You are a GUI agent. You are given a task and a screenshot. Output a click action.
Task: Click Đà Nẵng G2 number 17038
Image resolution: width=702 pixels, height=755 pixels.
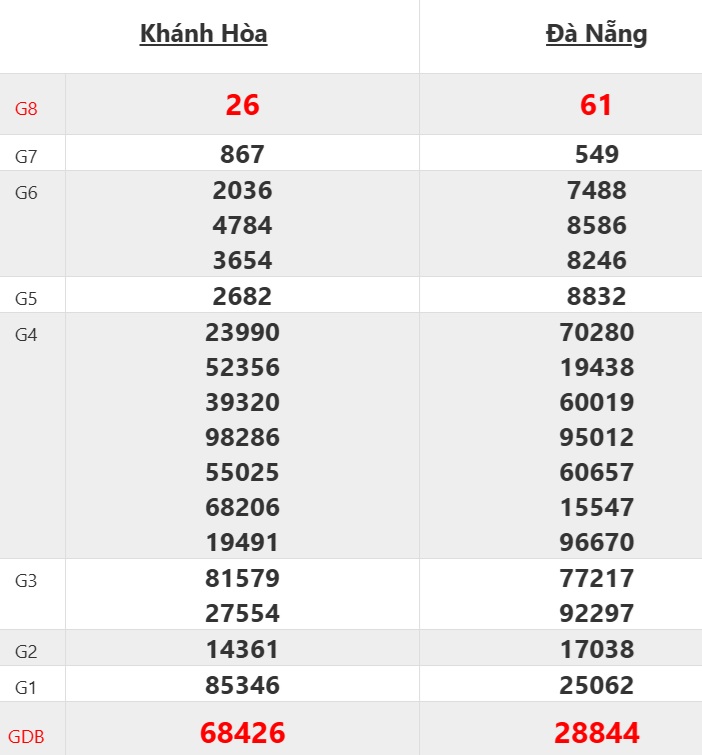tap(596, 650)
